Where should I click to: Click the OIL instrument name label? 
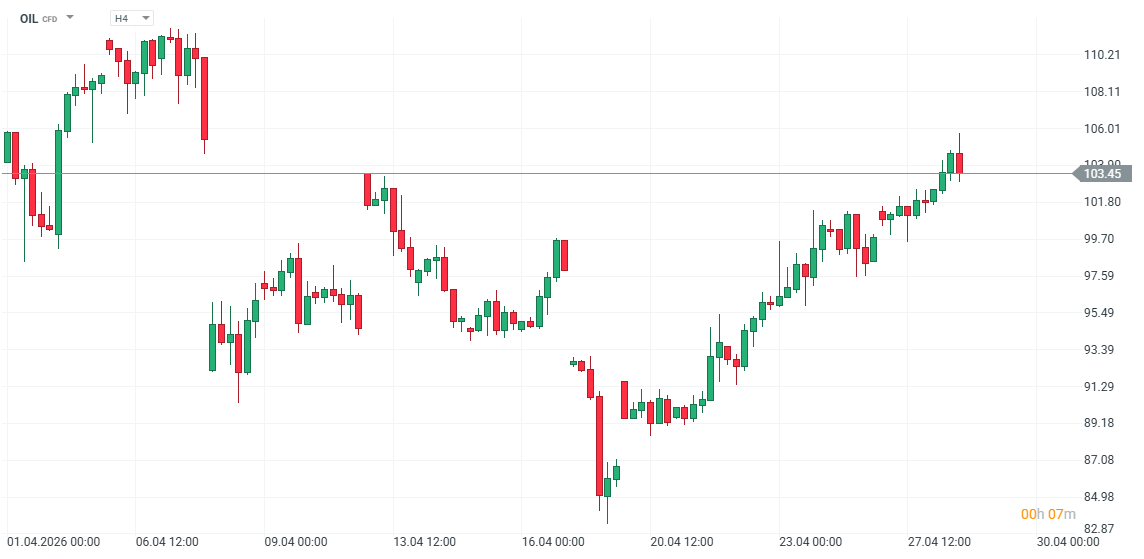pos(29,18)
